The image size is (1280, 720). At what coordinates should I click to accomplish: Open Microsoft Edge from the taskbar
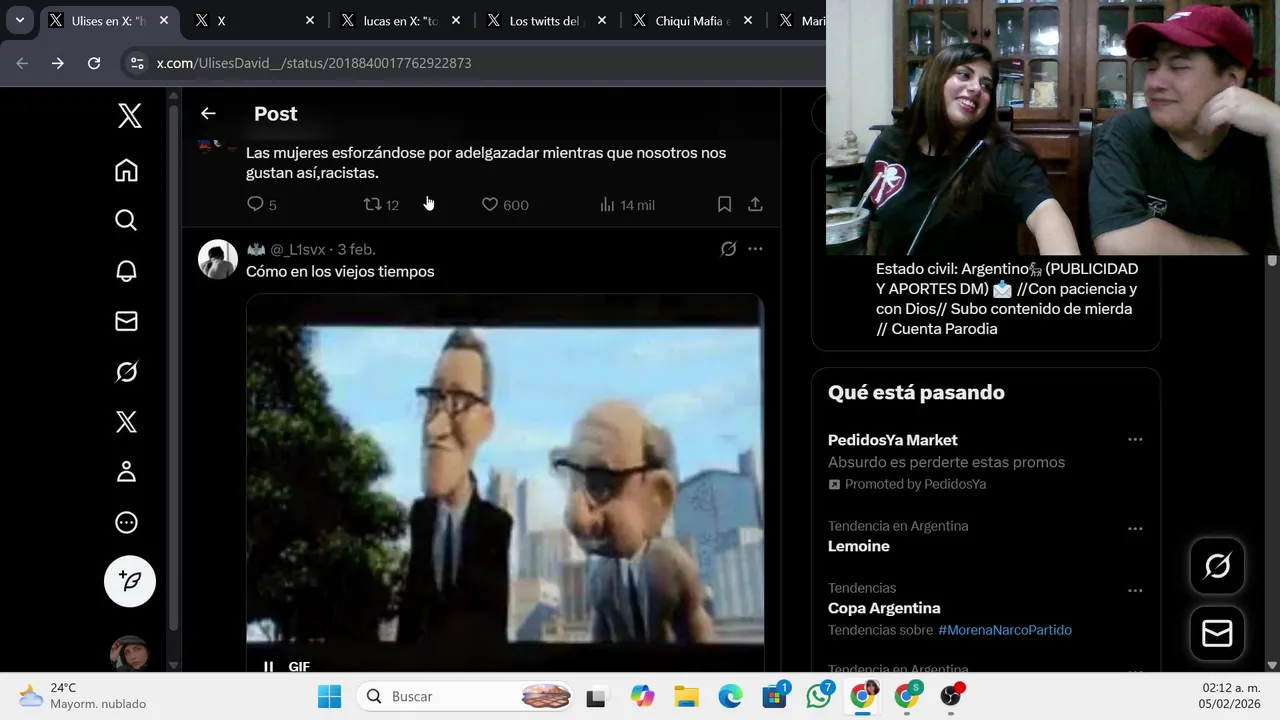point(731,697)
